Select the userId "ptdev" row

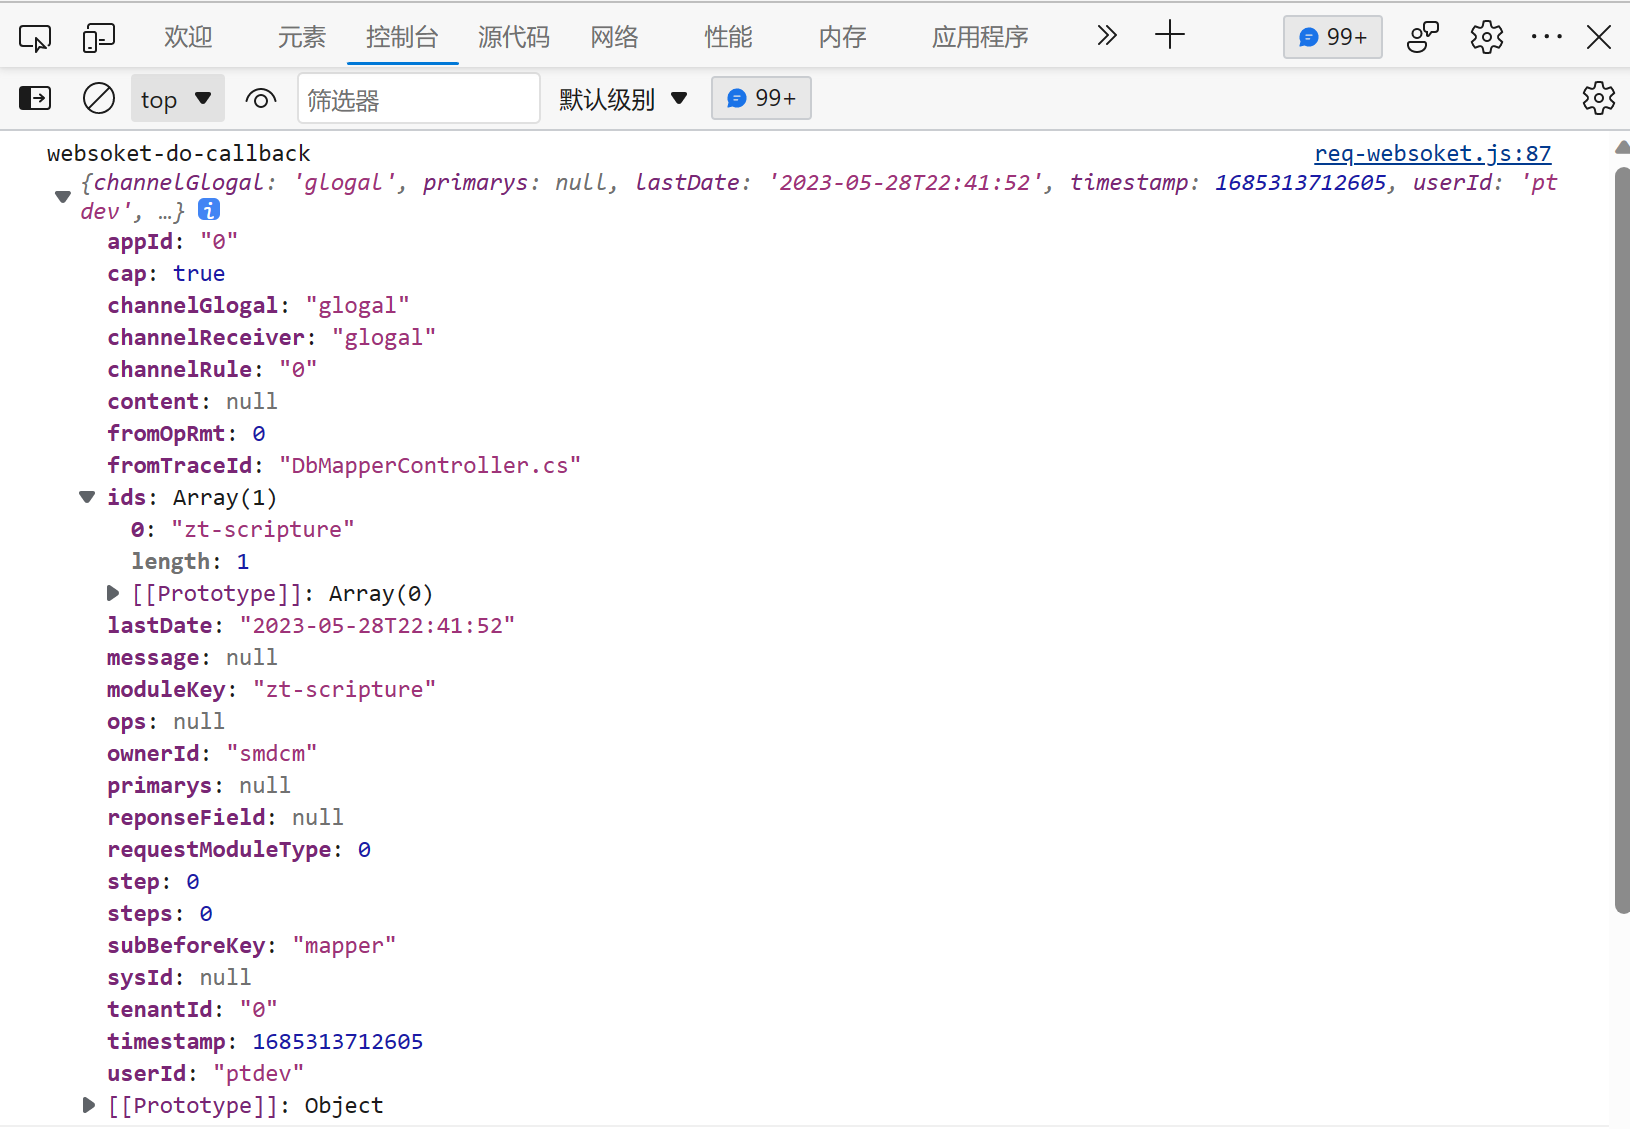tap(205, 1073)
